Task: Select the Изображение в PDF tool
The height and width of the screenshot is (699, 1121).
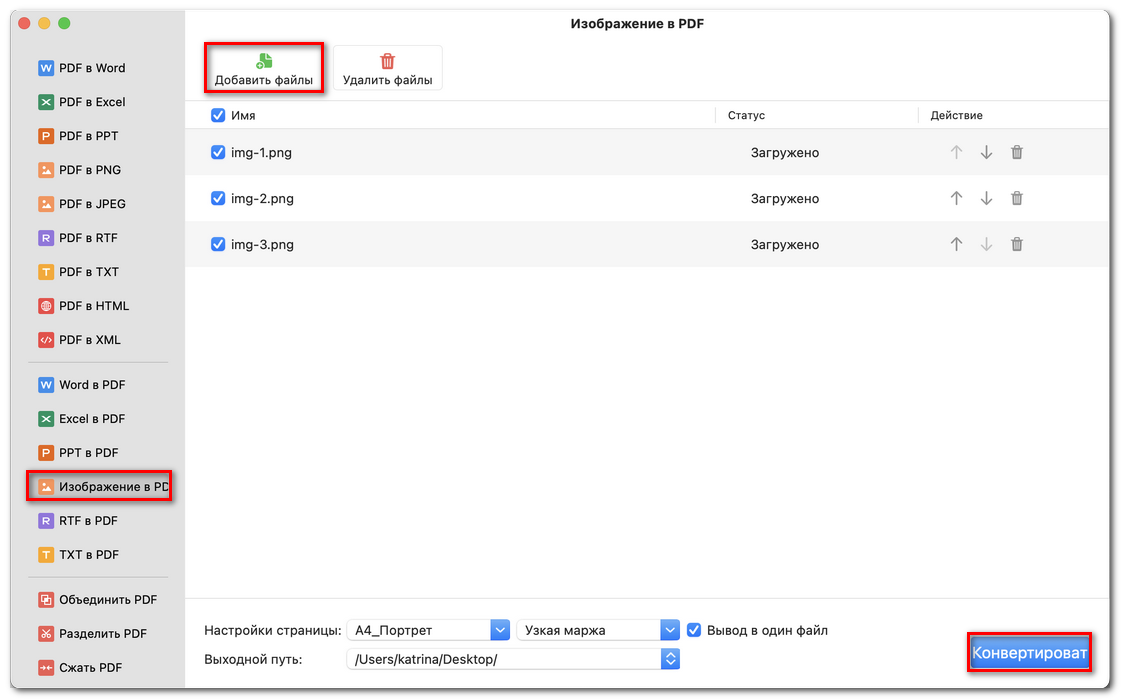Action: coord(97,486)
